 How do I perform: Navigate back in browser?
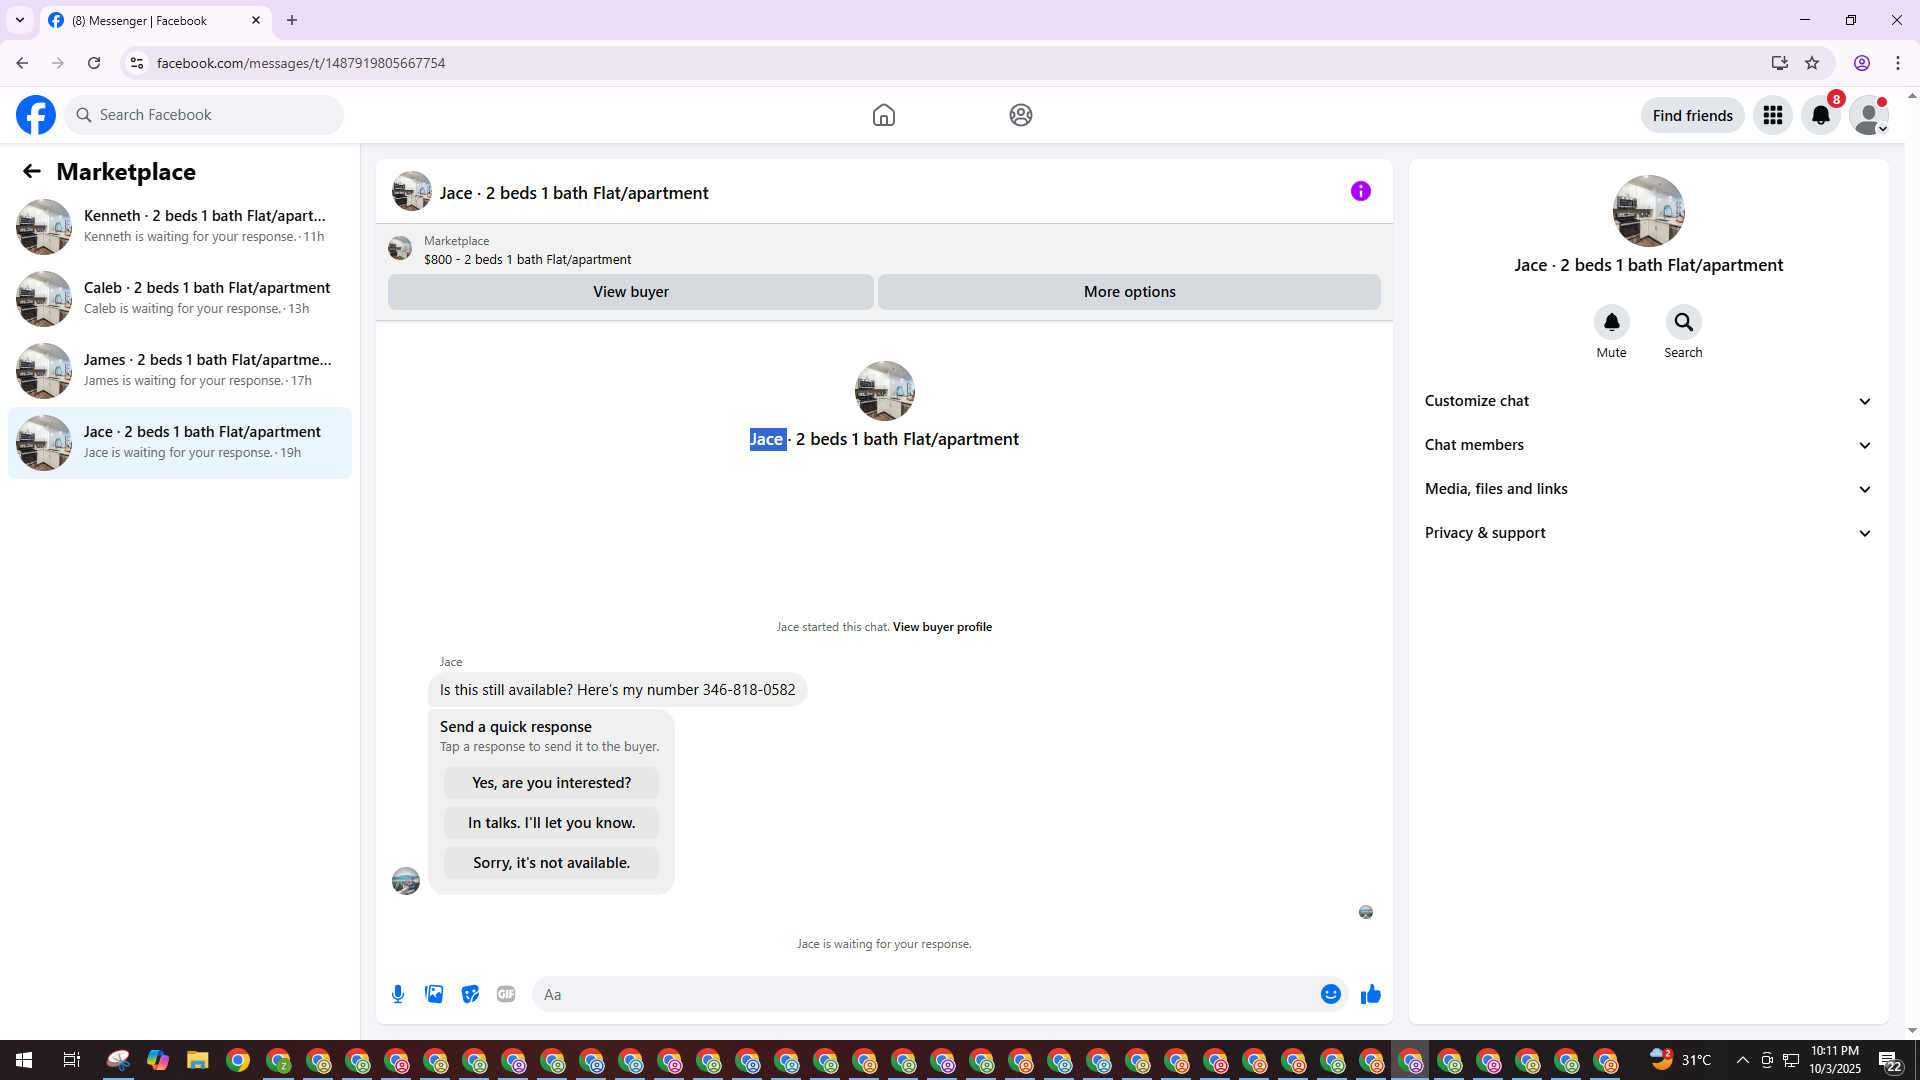tap(22, 63)
